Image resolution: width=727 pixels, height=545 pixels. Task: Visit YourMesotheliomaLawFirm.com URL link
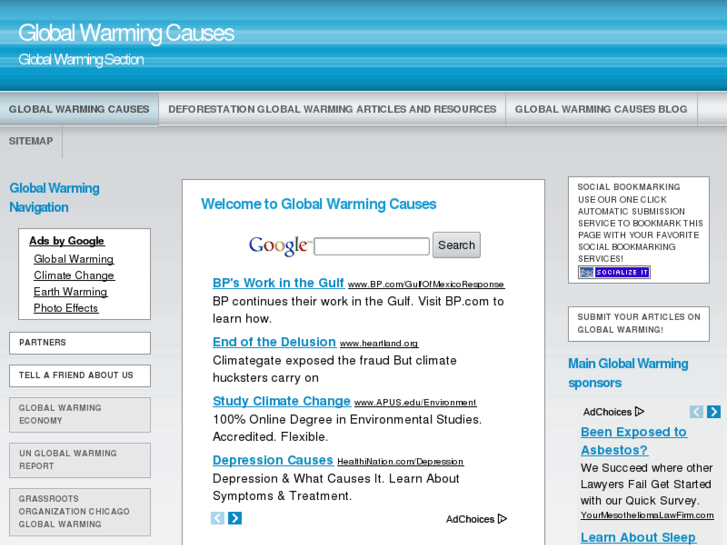pyautogui.click(x=647, y=515)
